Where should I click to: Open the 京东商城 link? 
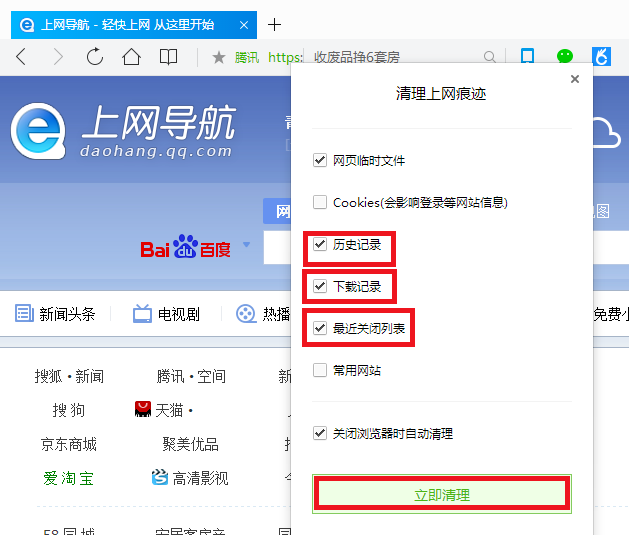click(69, 444)
